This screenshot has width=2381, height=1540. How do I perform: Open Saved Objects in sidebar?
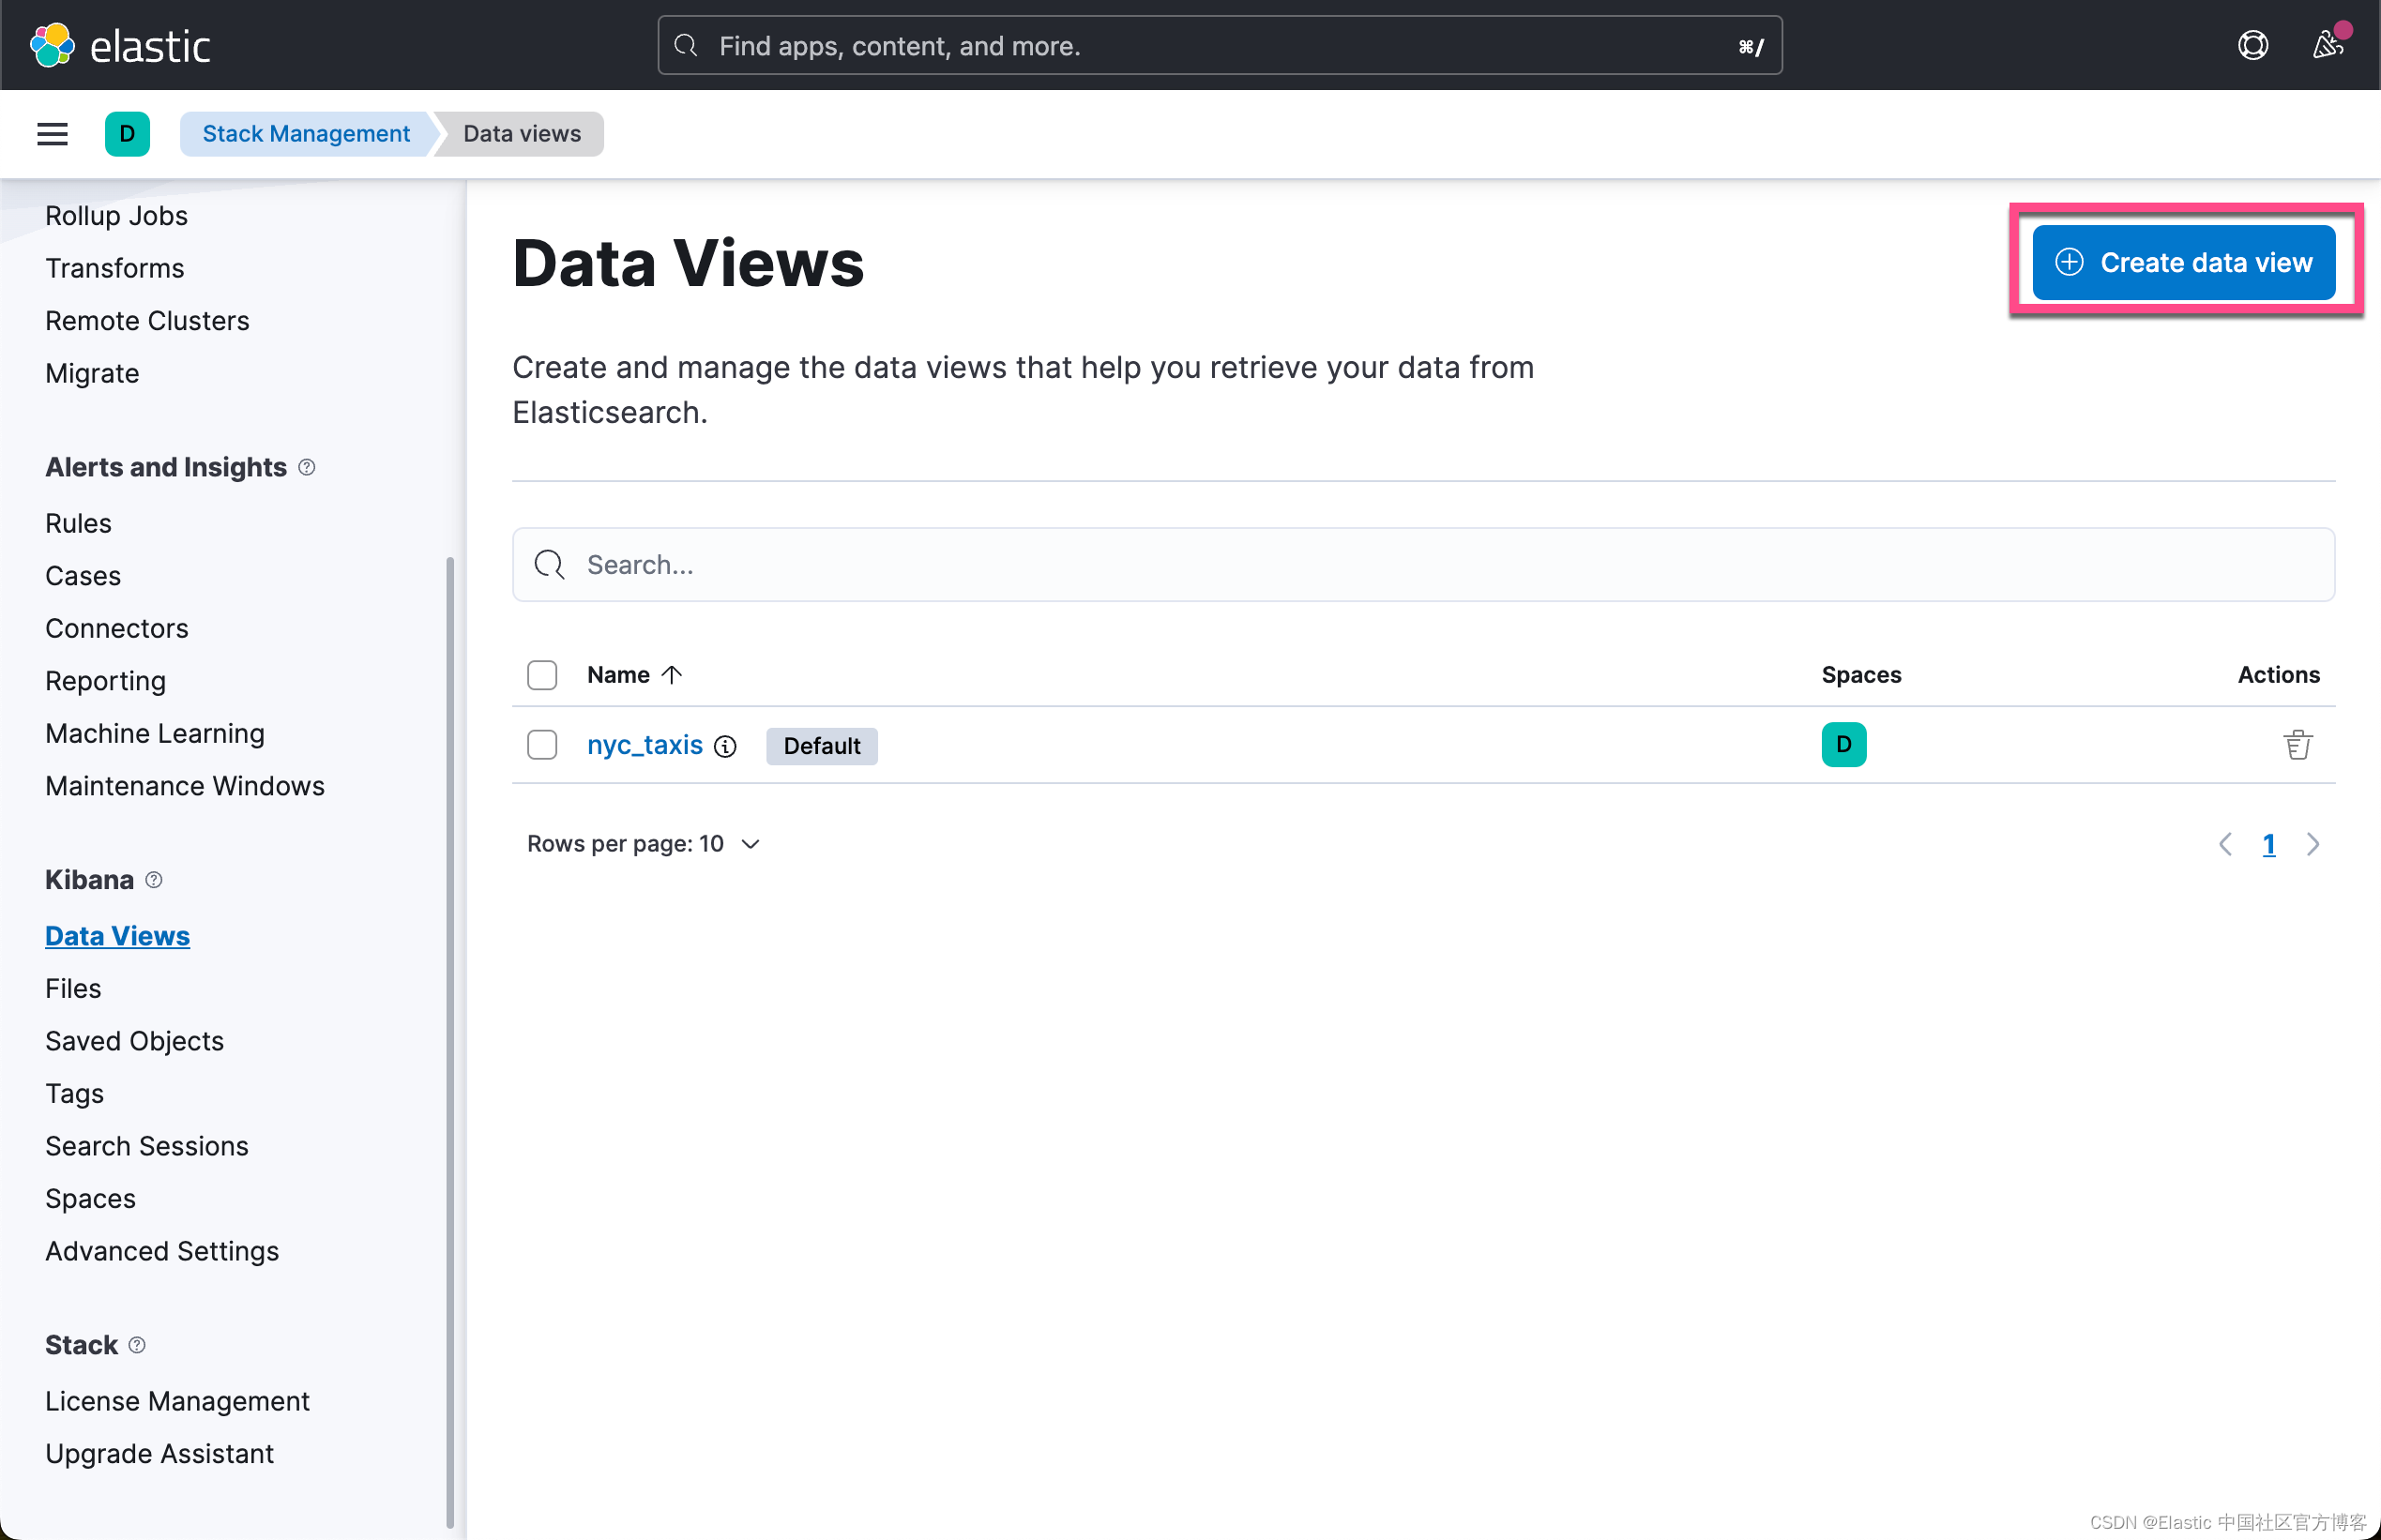(x=134, y=1041)
